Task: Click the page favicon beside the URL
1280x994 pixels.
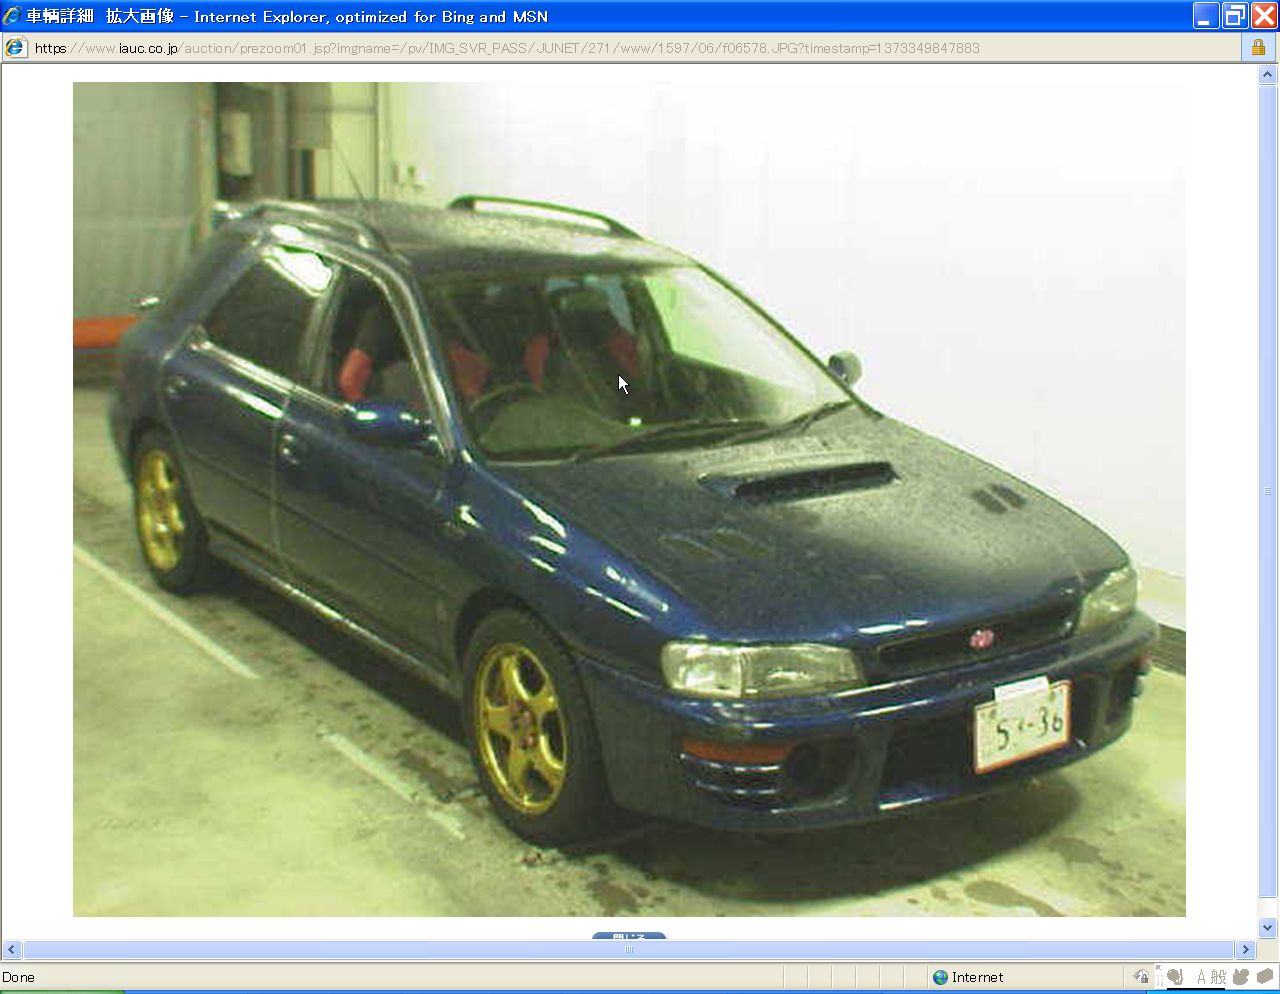Action: pos(15,47)
